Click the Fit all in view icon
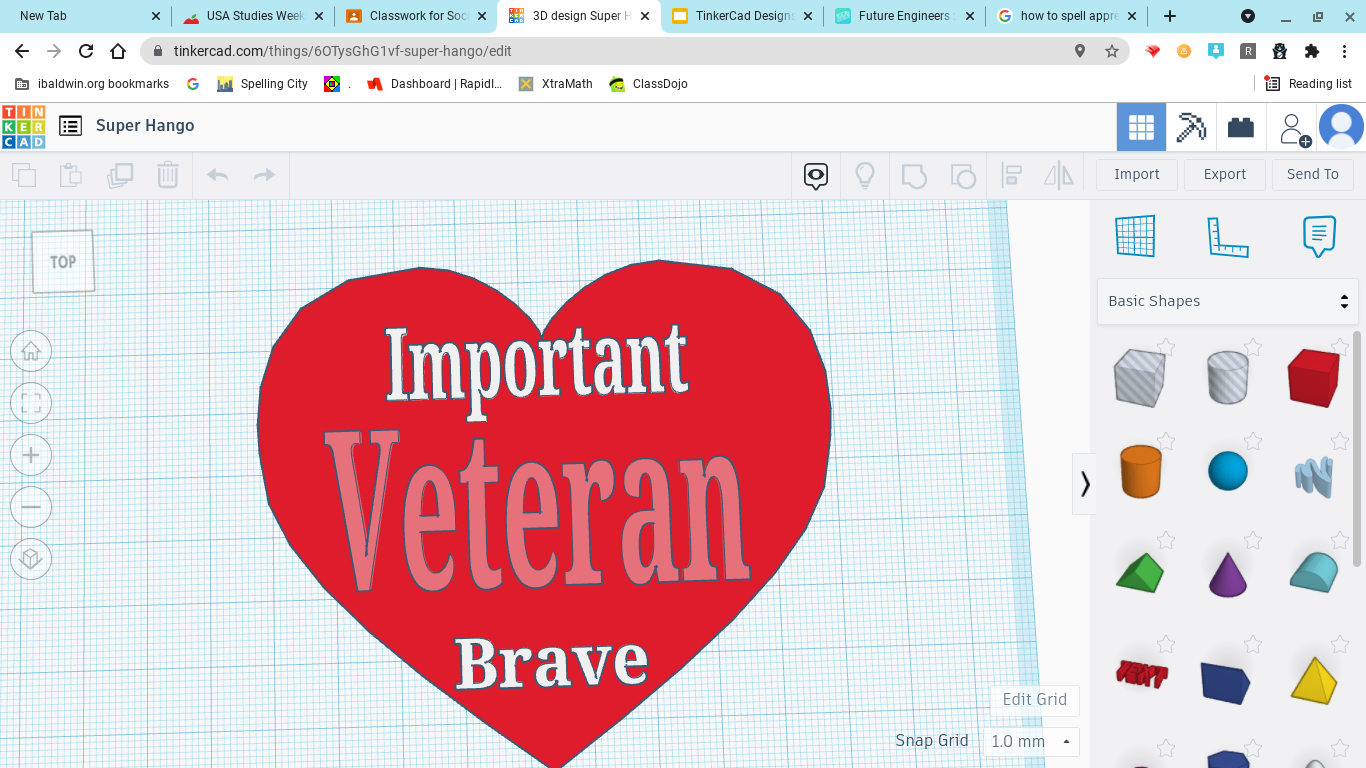Image resolution: width=1366 pixels, height=768 pixels. pos(31,403)
